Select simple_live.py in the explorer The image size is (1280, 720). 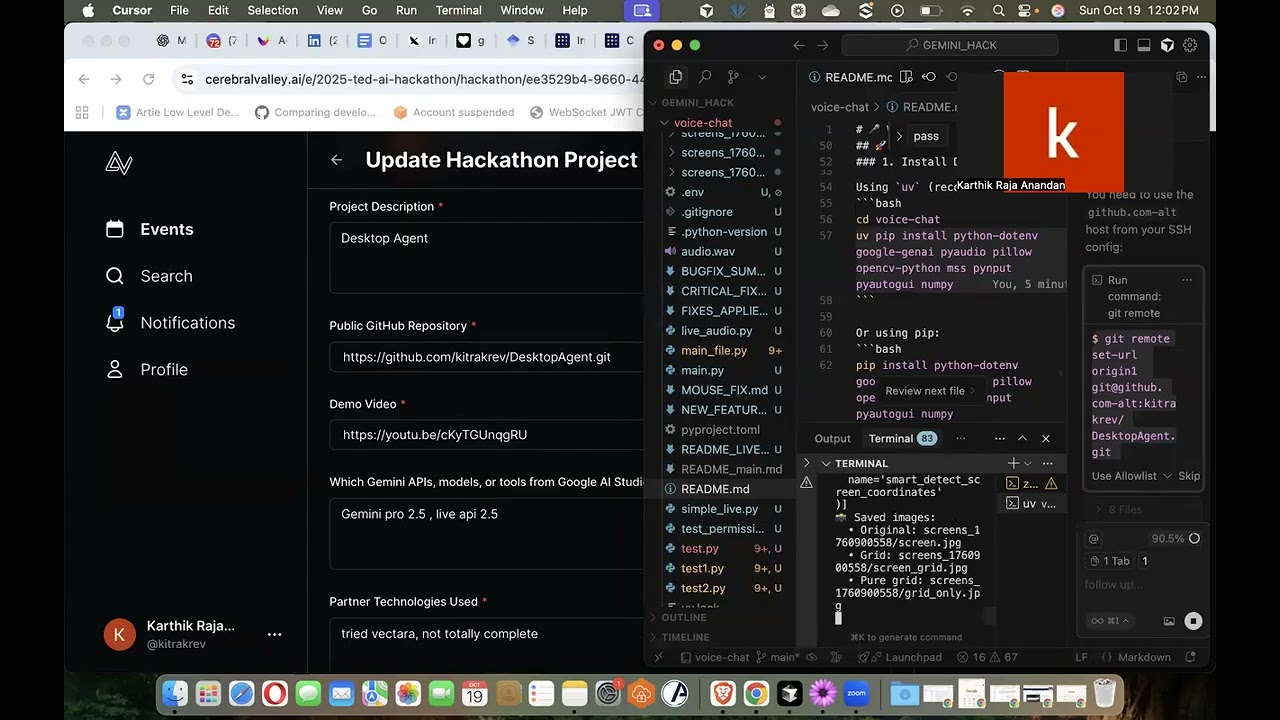click(x=719, y=509)
